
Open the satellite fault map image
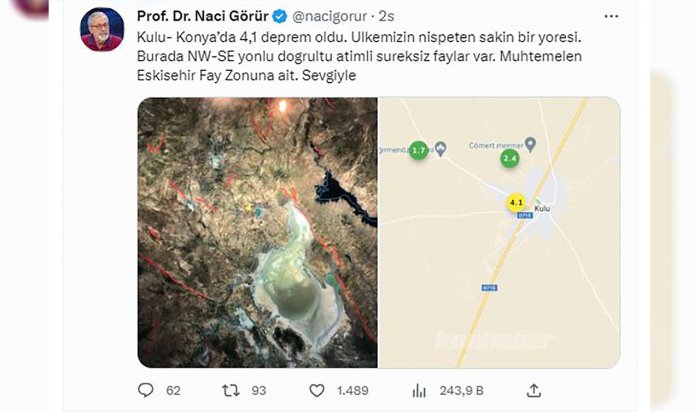coord(258,233)
